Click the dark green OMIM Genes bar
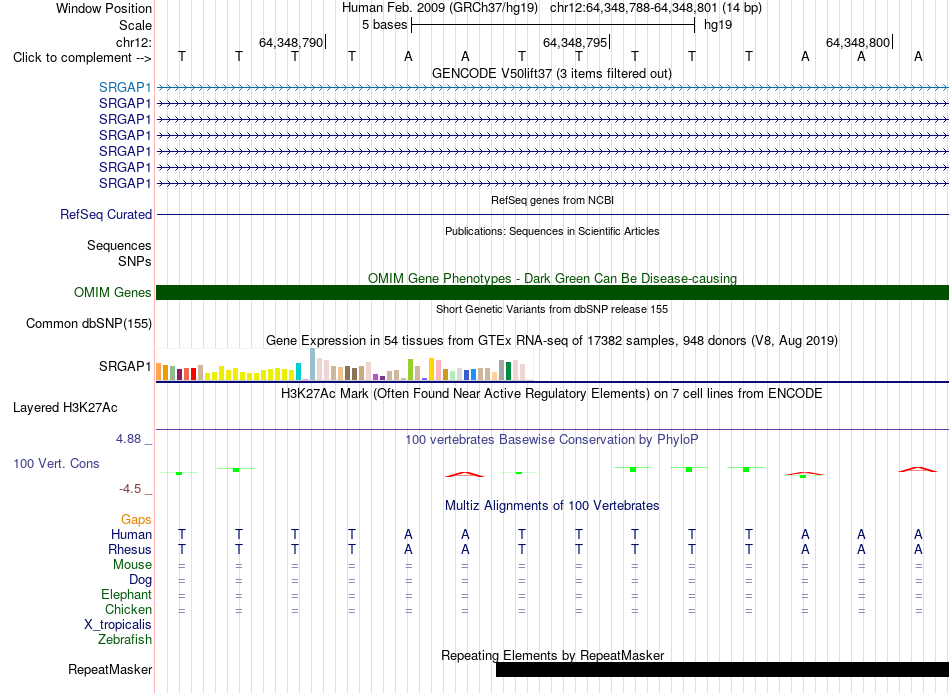 pyautogui.click(x=552, y=293)
